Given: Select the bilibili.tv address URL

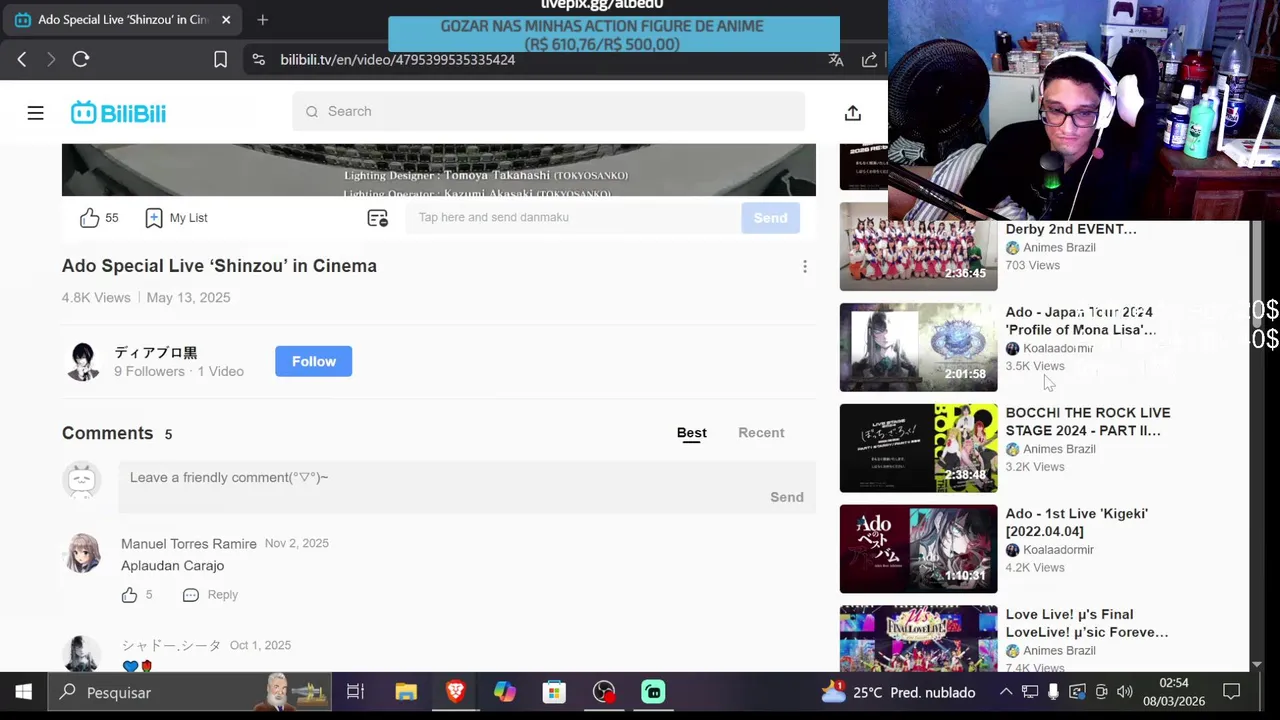Looking at the screenshot, I should [x=398, y=60].
